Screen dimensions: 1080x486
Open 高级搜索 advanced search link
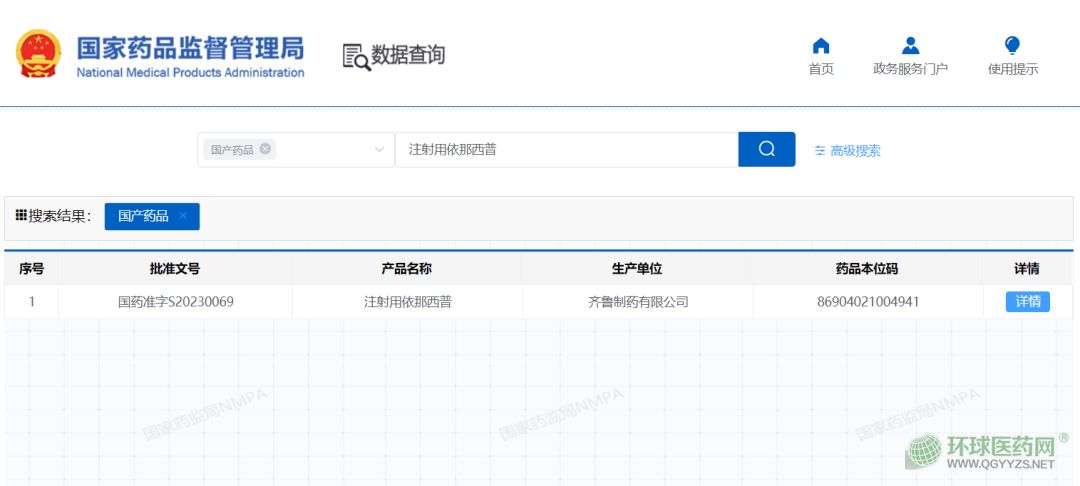click(855, 151)
